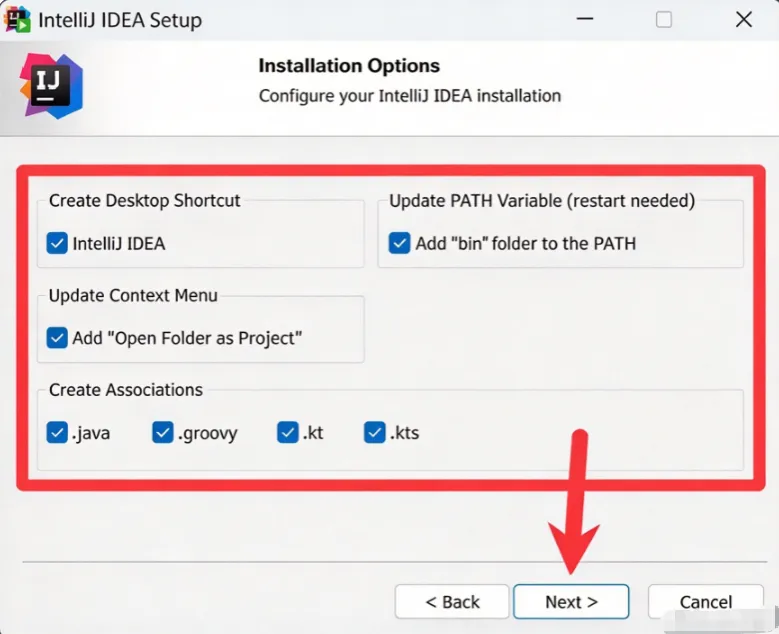
Task: Click the "Update PATH Variable" group label
Action: click(x=542, y=201)
